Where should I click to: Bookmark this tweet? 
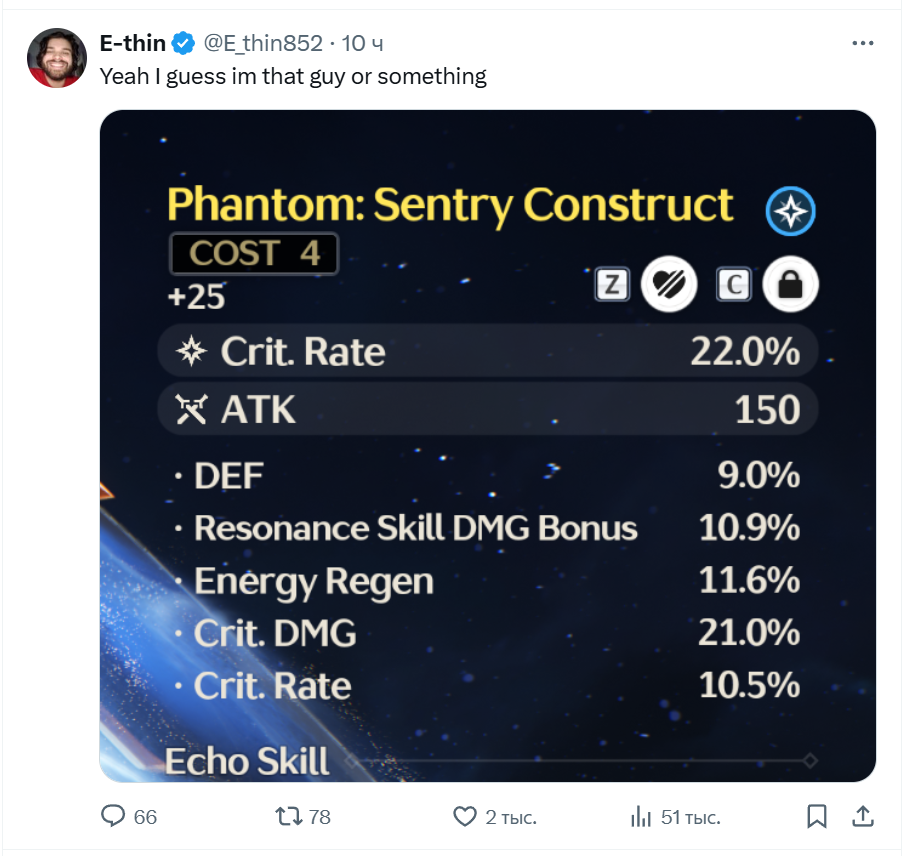point(816,816)
